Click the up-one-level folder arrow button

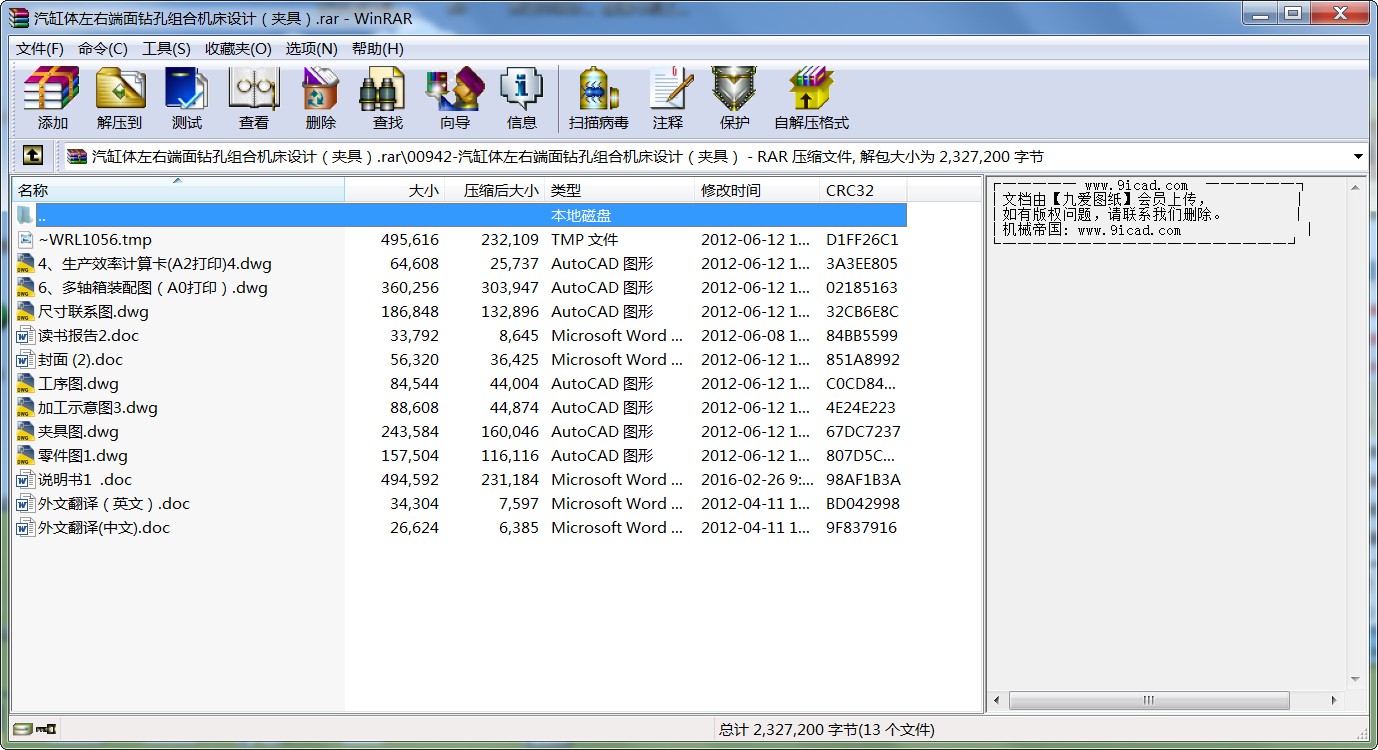click(33, 156)
